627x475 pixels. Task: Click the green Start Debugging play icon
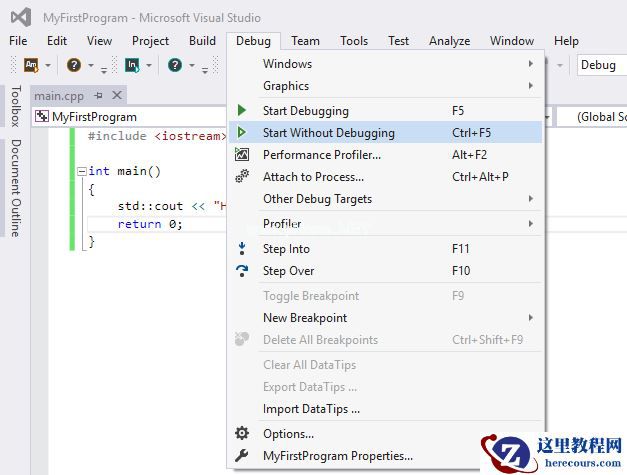[242, 110]
